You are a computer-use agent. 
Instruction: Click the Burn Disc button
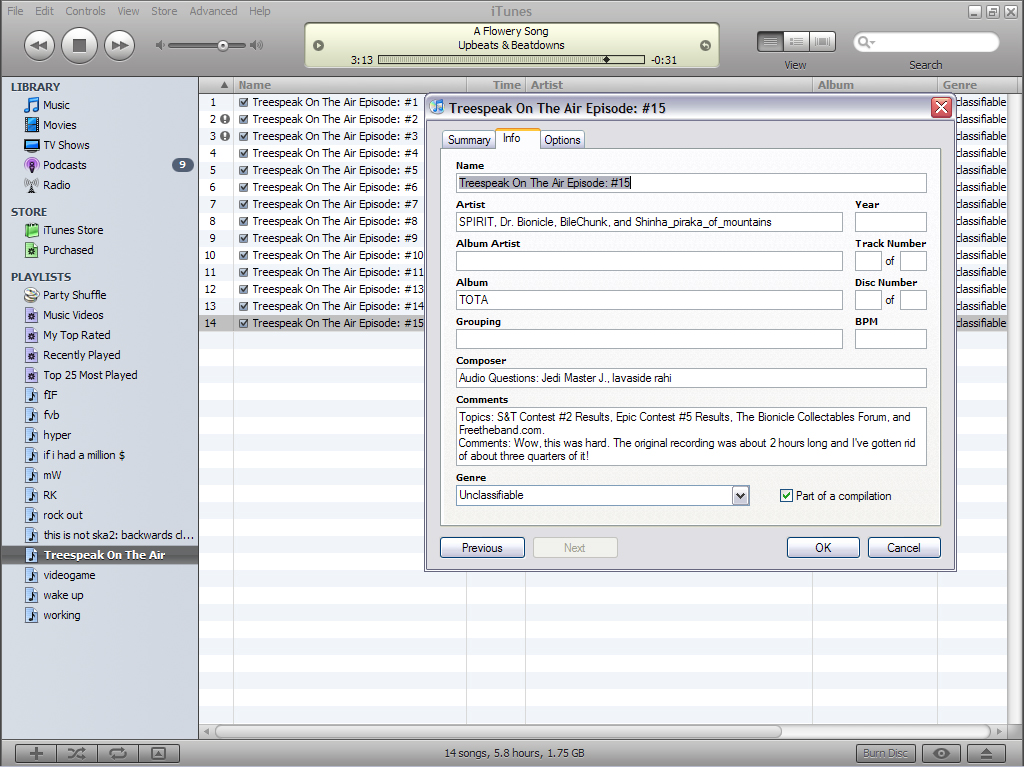pos(886,753)
